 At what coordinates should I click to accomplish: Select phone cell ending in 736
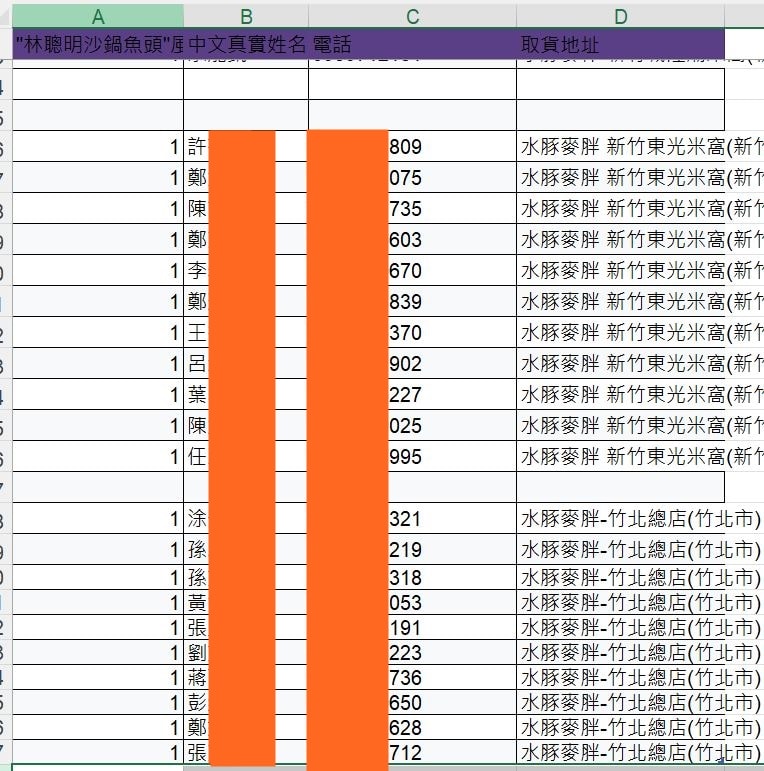point(412,677)
